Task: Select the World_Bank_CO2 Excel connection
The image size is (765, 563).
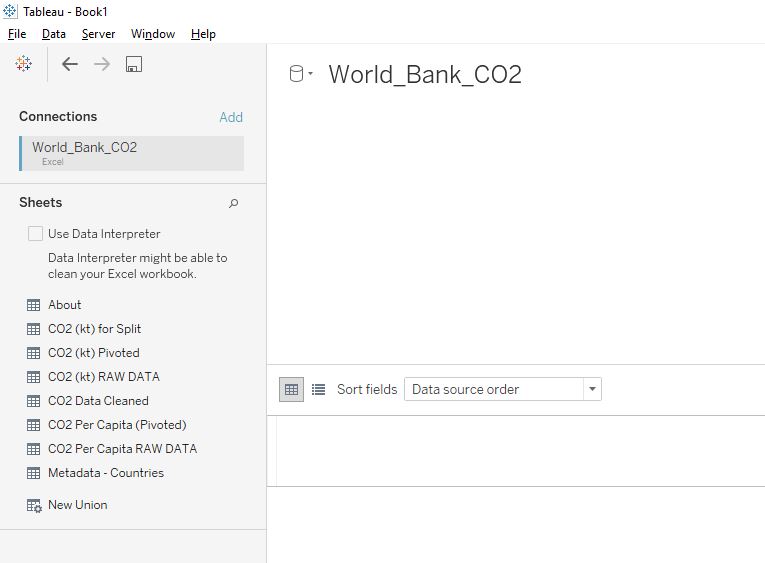Action: 131,153
